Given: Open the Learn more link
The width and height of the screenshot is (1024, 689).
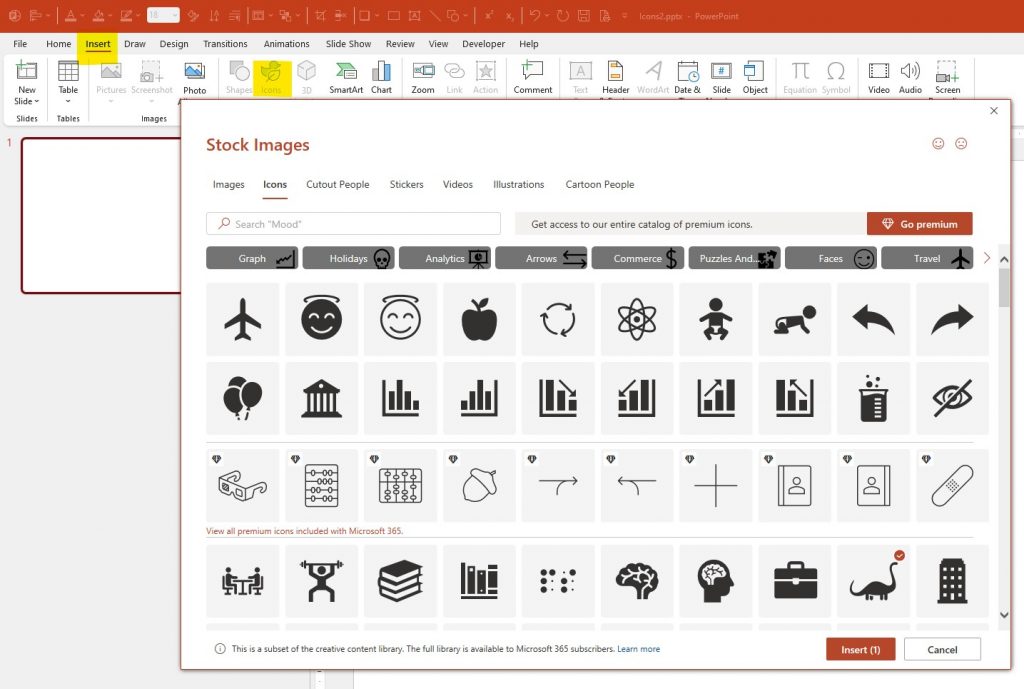Looking at the screenshot, I should pyautogui.click(x=638, y=649).
